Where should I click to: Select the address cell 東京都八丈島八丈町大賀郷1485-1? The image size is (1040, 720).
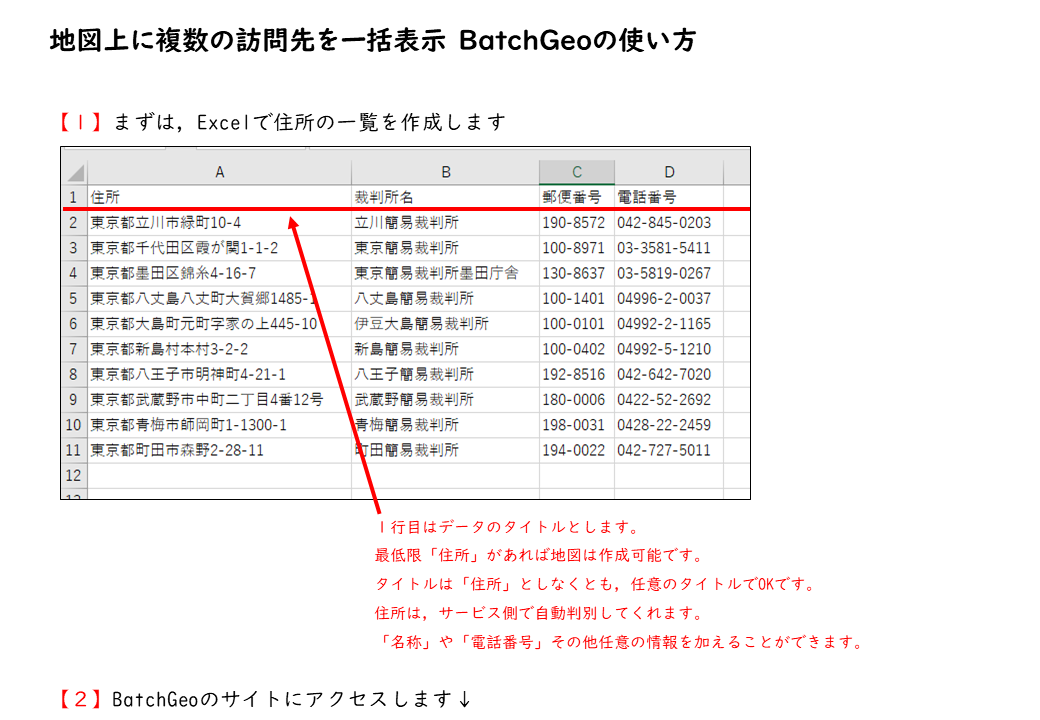(220, 298)
